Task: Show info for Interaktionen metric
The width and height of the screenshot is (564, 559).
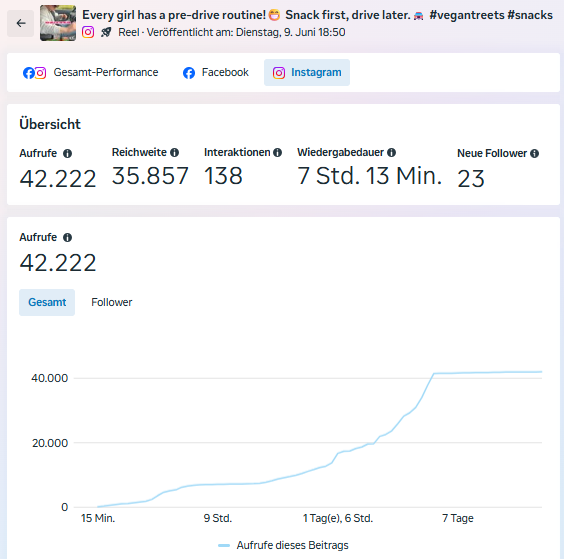Action: click(x=277, y=153)
